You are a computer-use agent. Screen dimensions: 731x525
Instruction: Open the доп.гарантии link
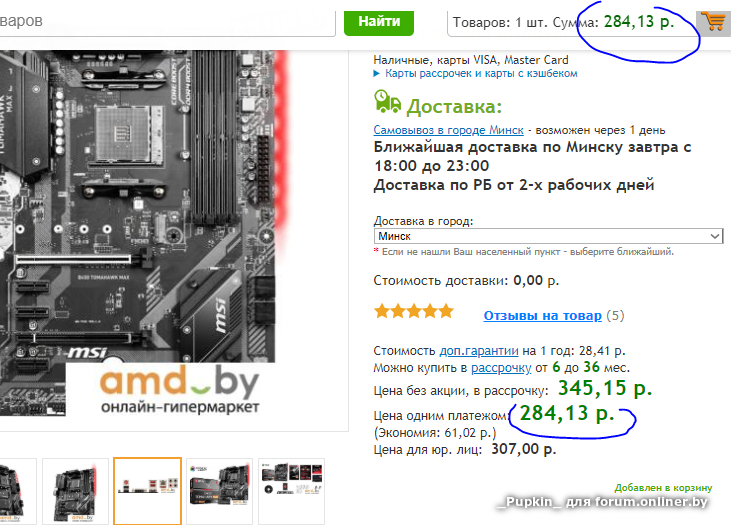click(x=479, y=351)
